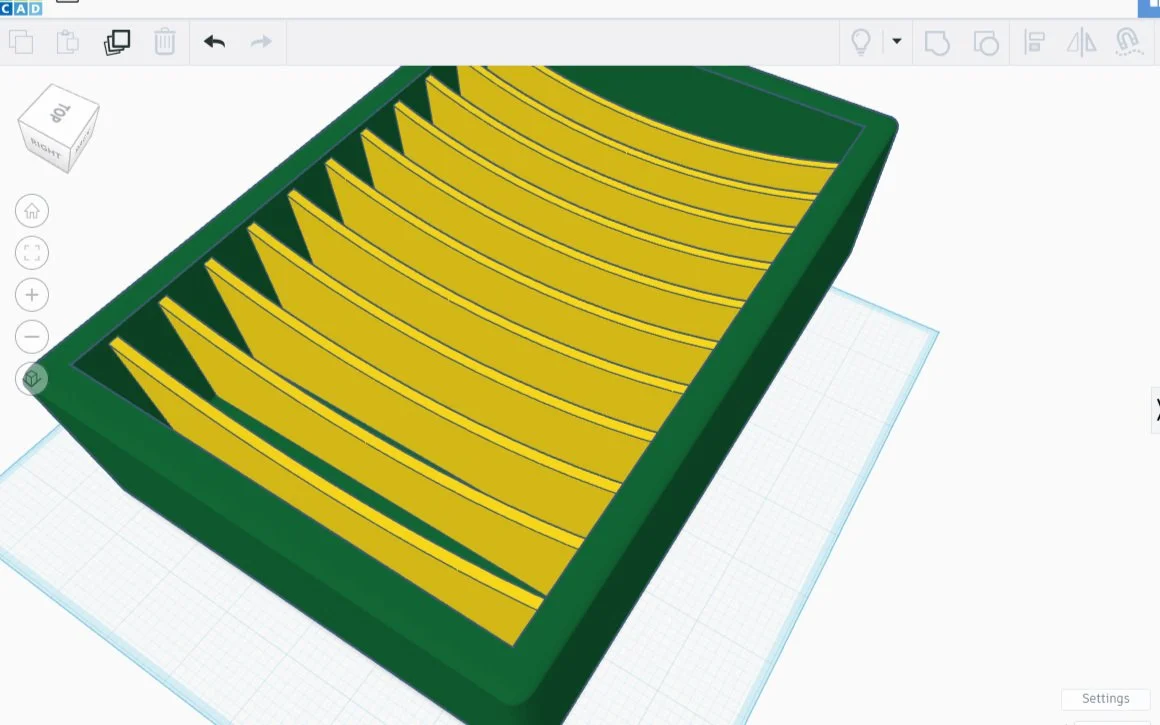Screen dimensions: 1160x725
Task: Click the RIGHT face of view cube
Action: (45, 149)
